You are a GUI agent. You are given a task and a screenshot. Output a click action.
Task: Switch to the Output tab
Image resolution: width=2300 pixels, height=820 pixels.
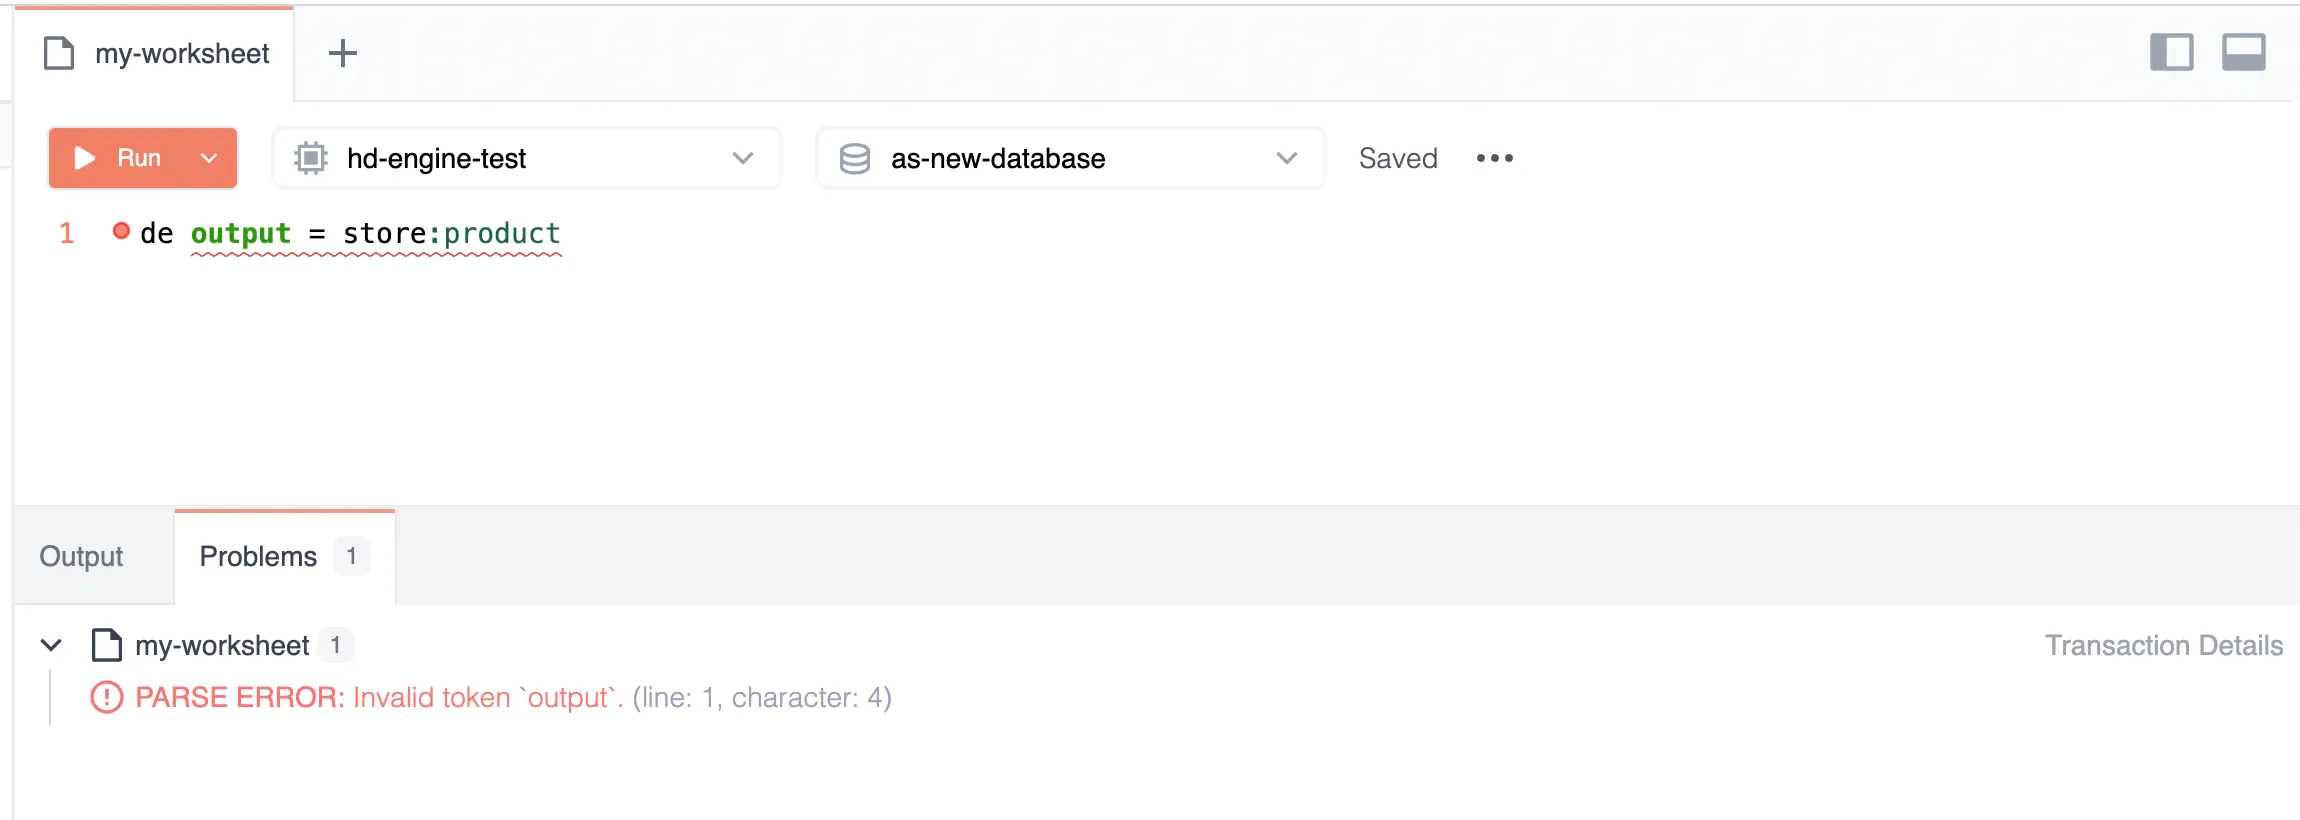(81, 556)
